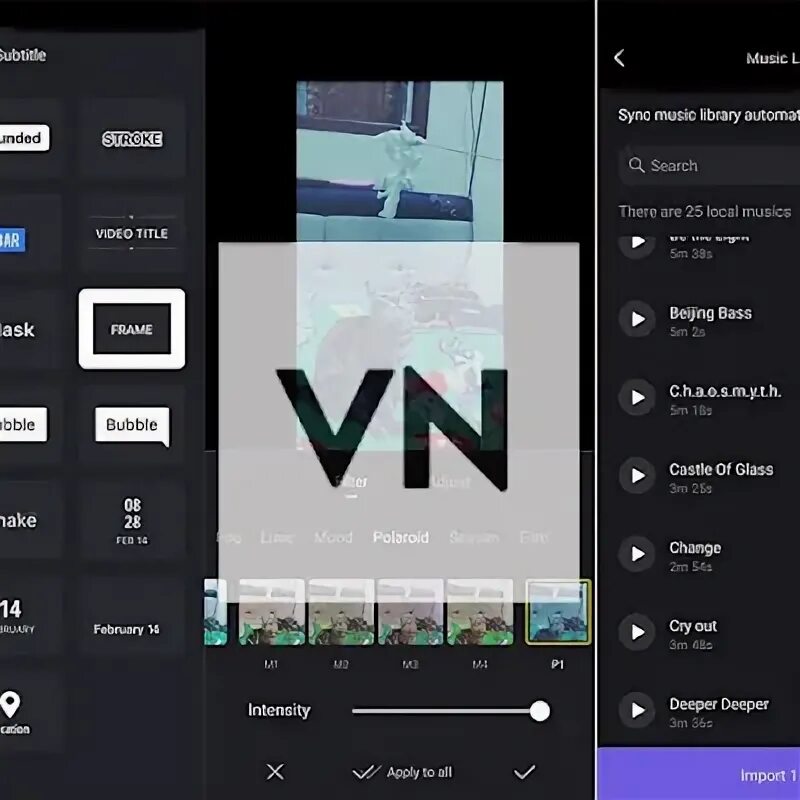Tap the purple Import button
800x800 pixels.
[699, 774]
